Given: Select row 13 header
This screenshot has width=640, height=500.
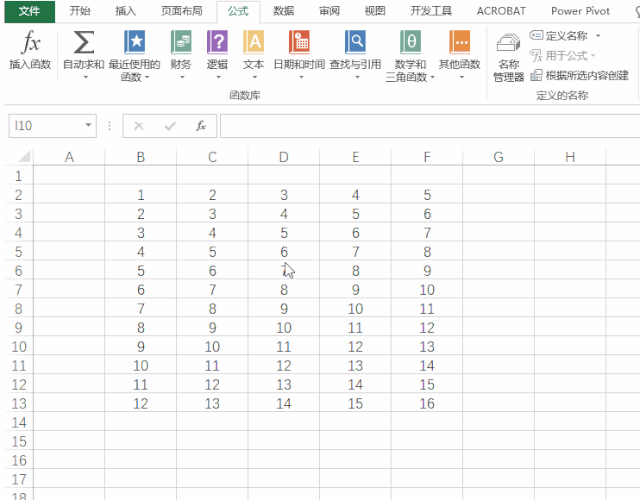Looking at the screenshot, I should point(18,404).
